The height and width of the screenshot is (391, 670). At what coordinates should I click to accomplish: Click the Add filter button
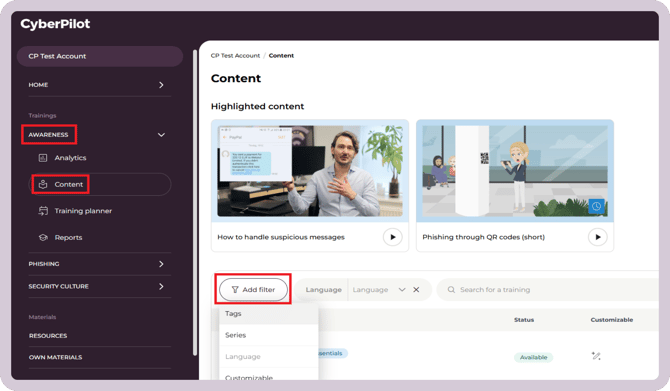pyautogui.click(x=253, y=290)
